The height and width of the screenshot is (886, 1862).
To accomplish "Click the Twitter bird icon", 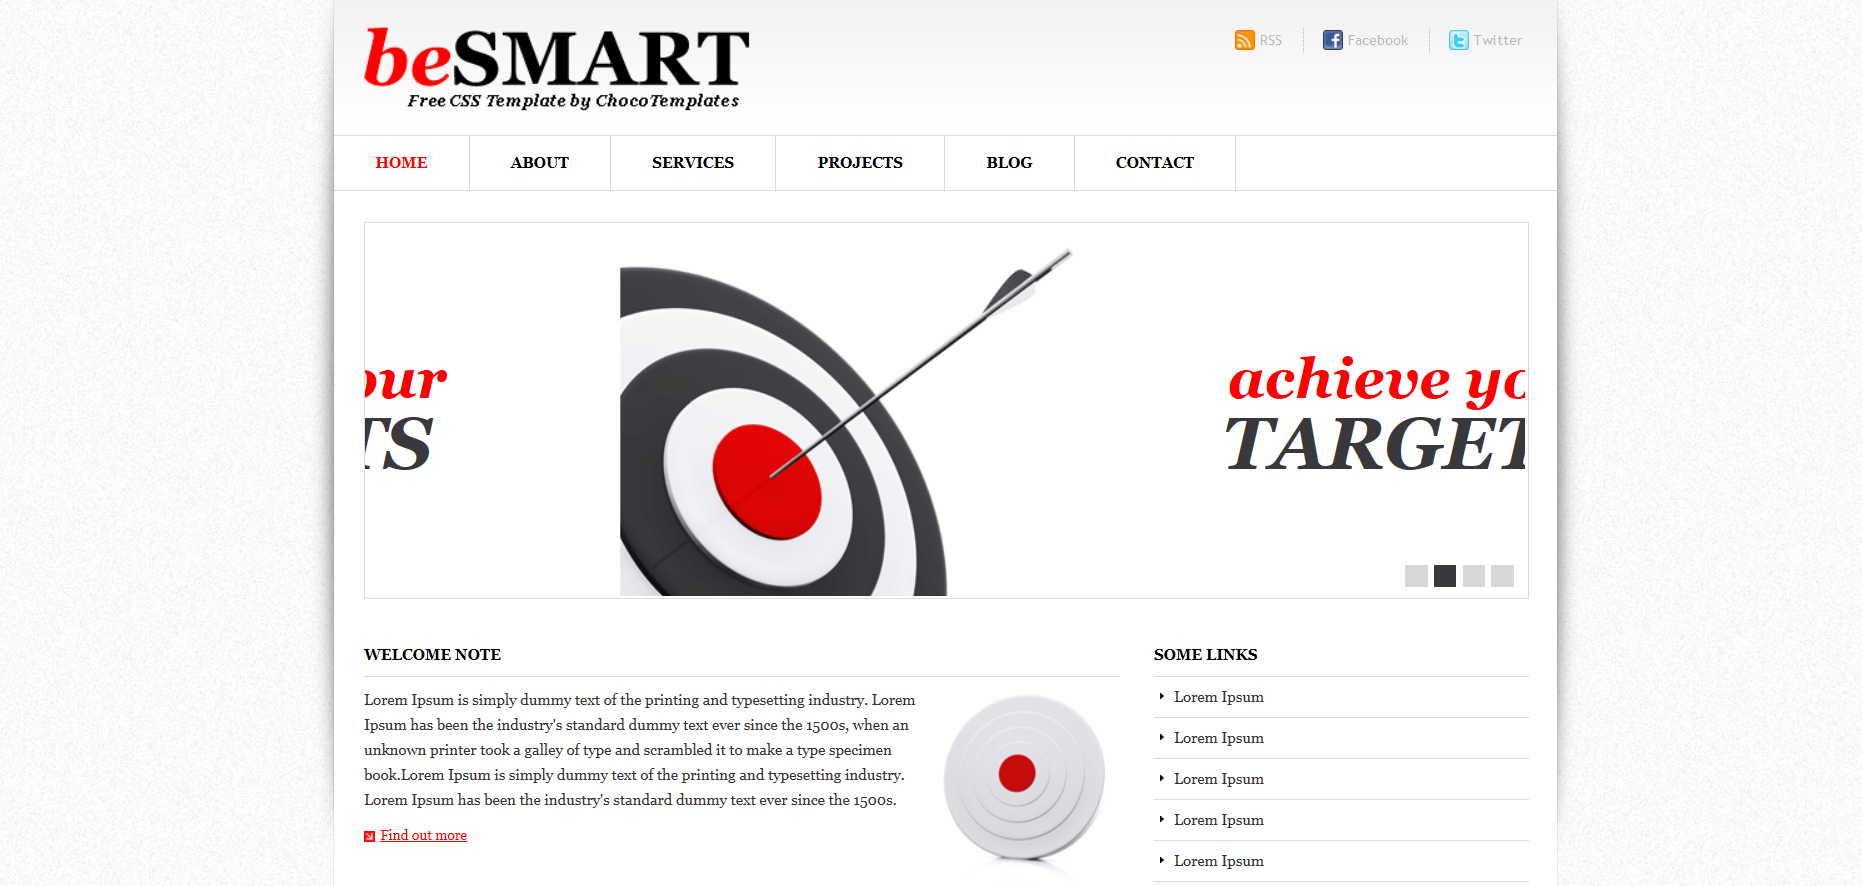I will coord(1459,40).
